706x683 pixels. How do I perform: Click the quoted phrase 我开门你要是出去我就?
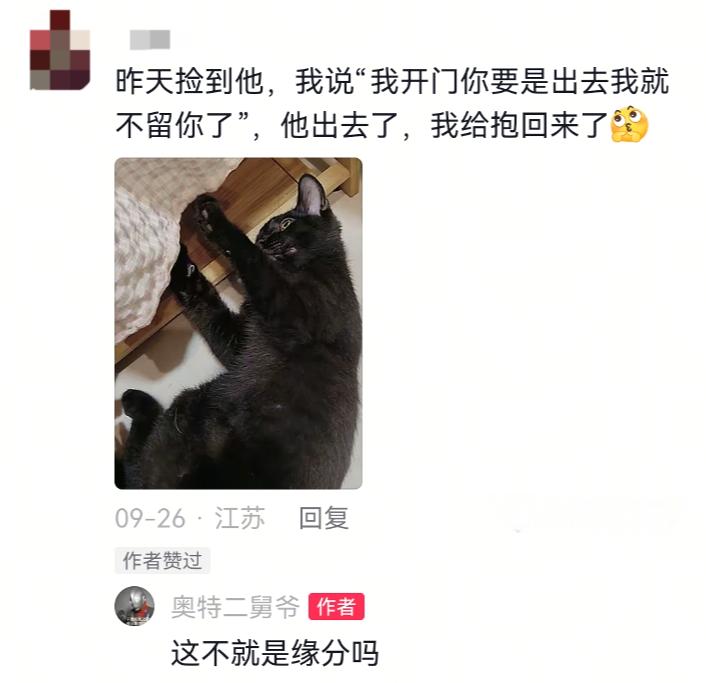520,81
